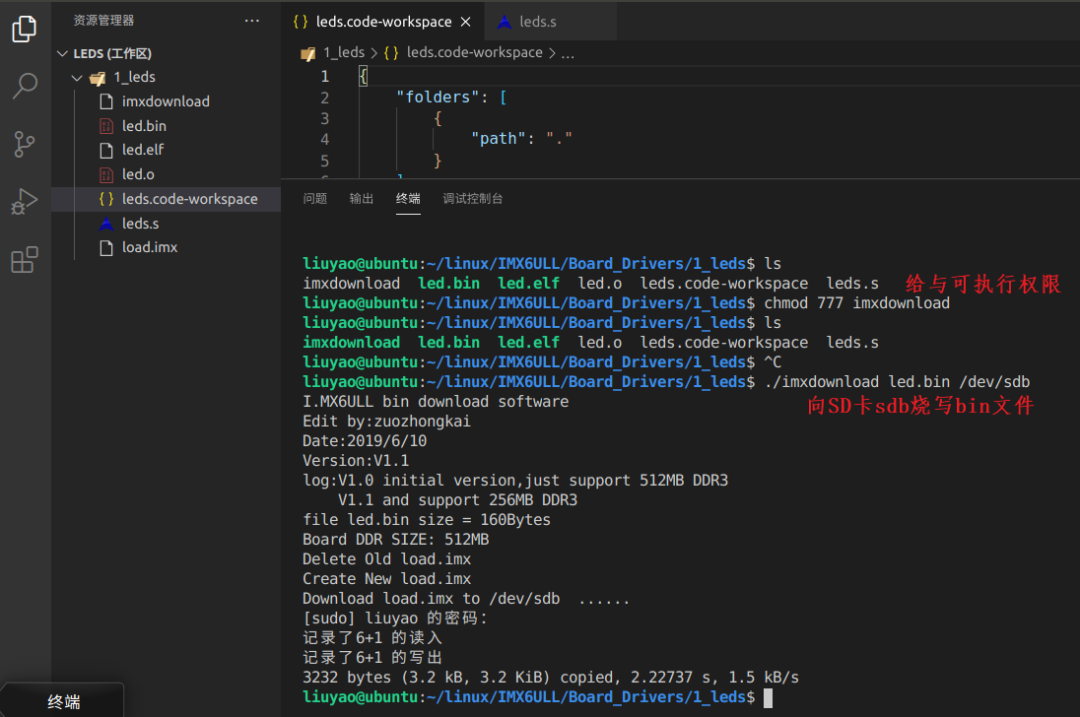Viewport: 1080px width, 717px height.
Task: Open the 调试控制台 panel tab
Action: click(x=473, y=199)
